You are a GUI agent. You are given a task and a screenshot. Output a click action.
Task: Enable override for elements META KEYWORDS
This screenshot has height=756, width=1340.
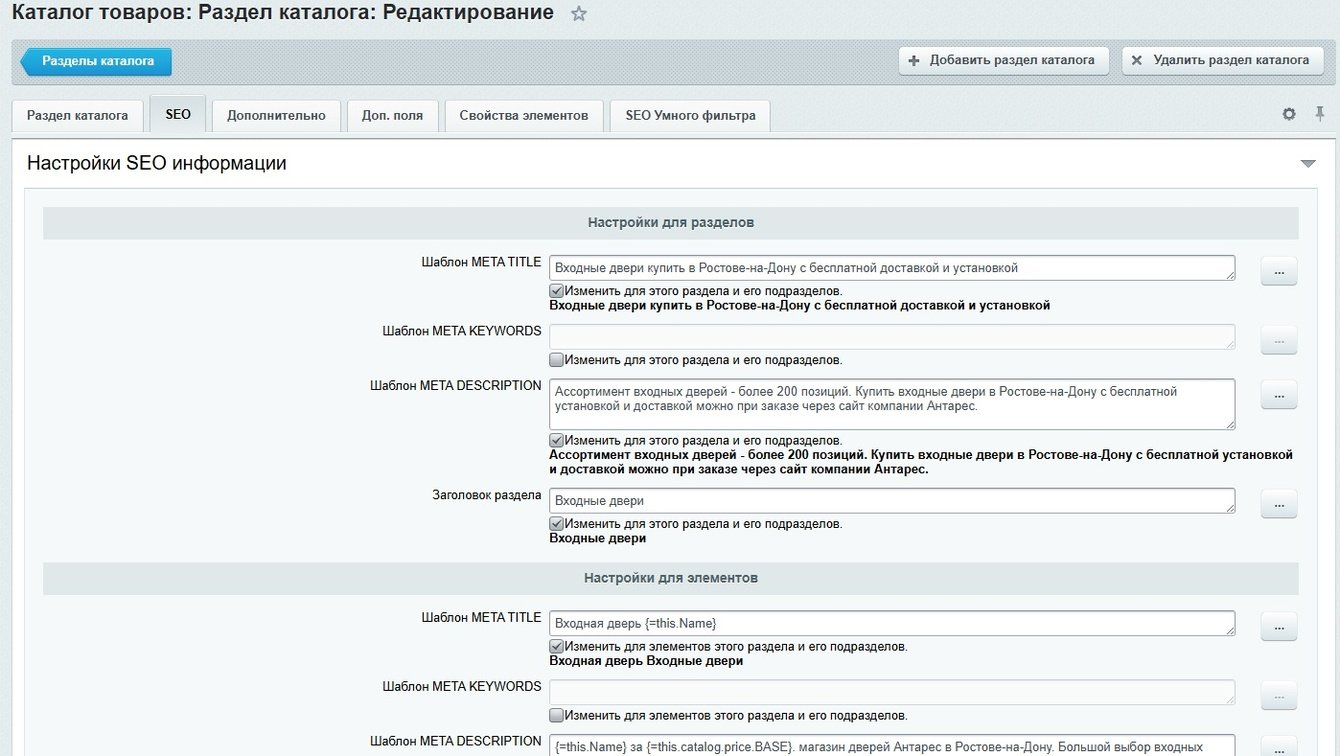[x=557, y=716]
